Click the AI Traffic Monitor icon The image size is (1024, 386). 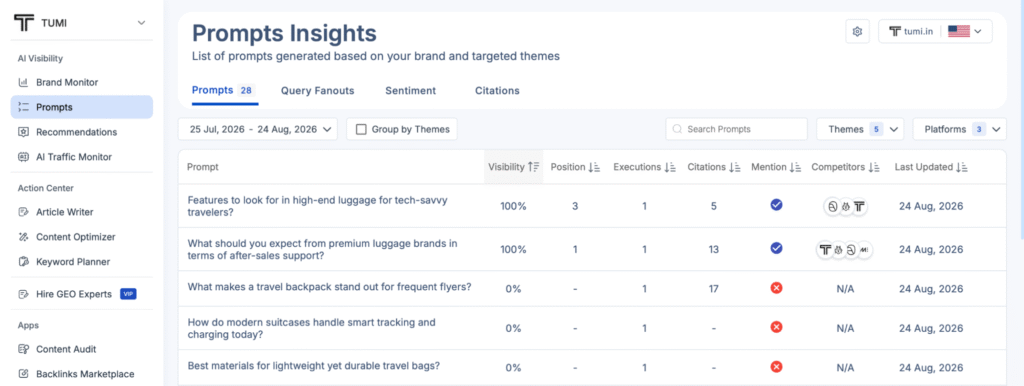[x=23, y=157]
